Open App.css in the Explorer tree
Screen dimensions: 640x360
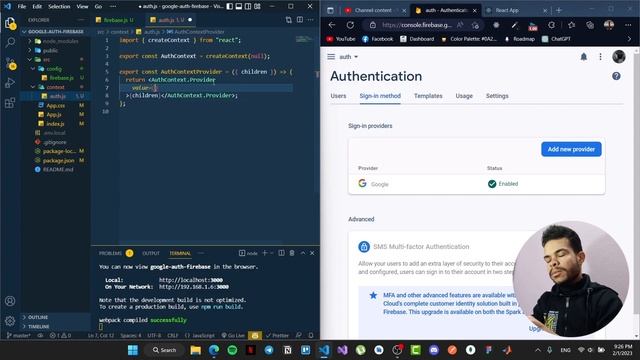pyautogui.click(x=56, y=105)
